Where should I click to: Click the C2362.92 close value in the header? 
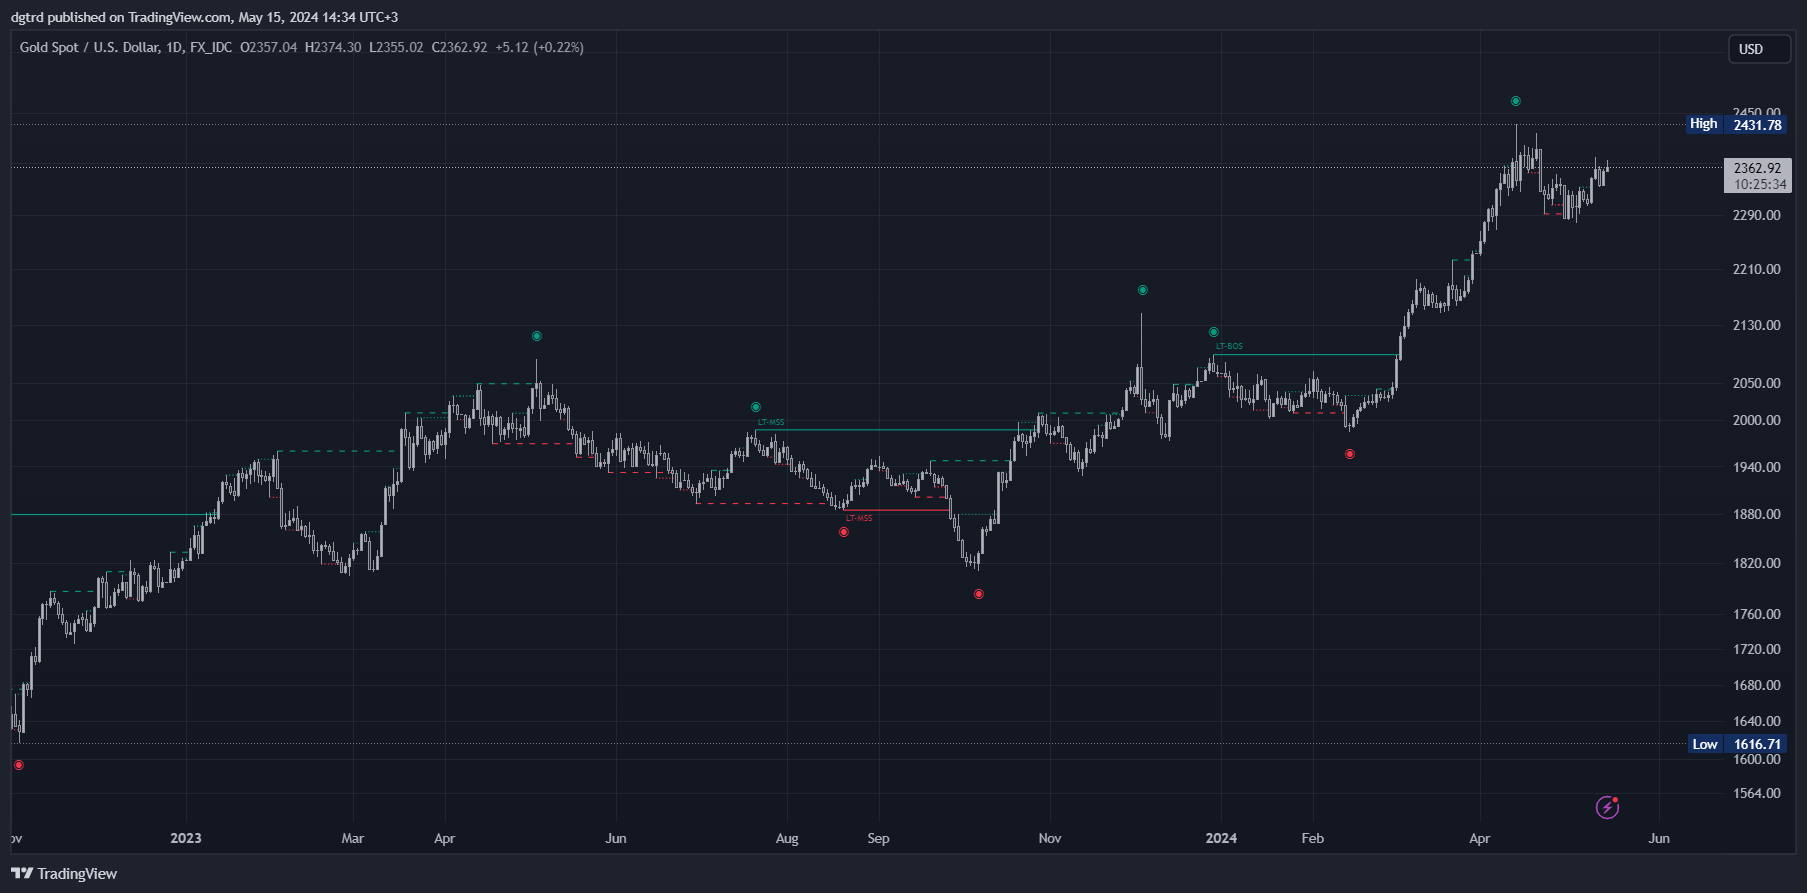click(x=459, y=47)
